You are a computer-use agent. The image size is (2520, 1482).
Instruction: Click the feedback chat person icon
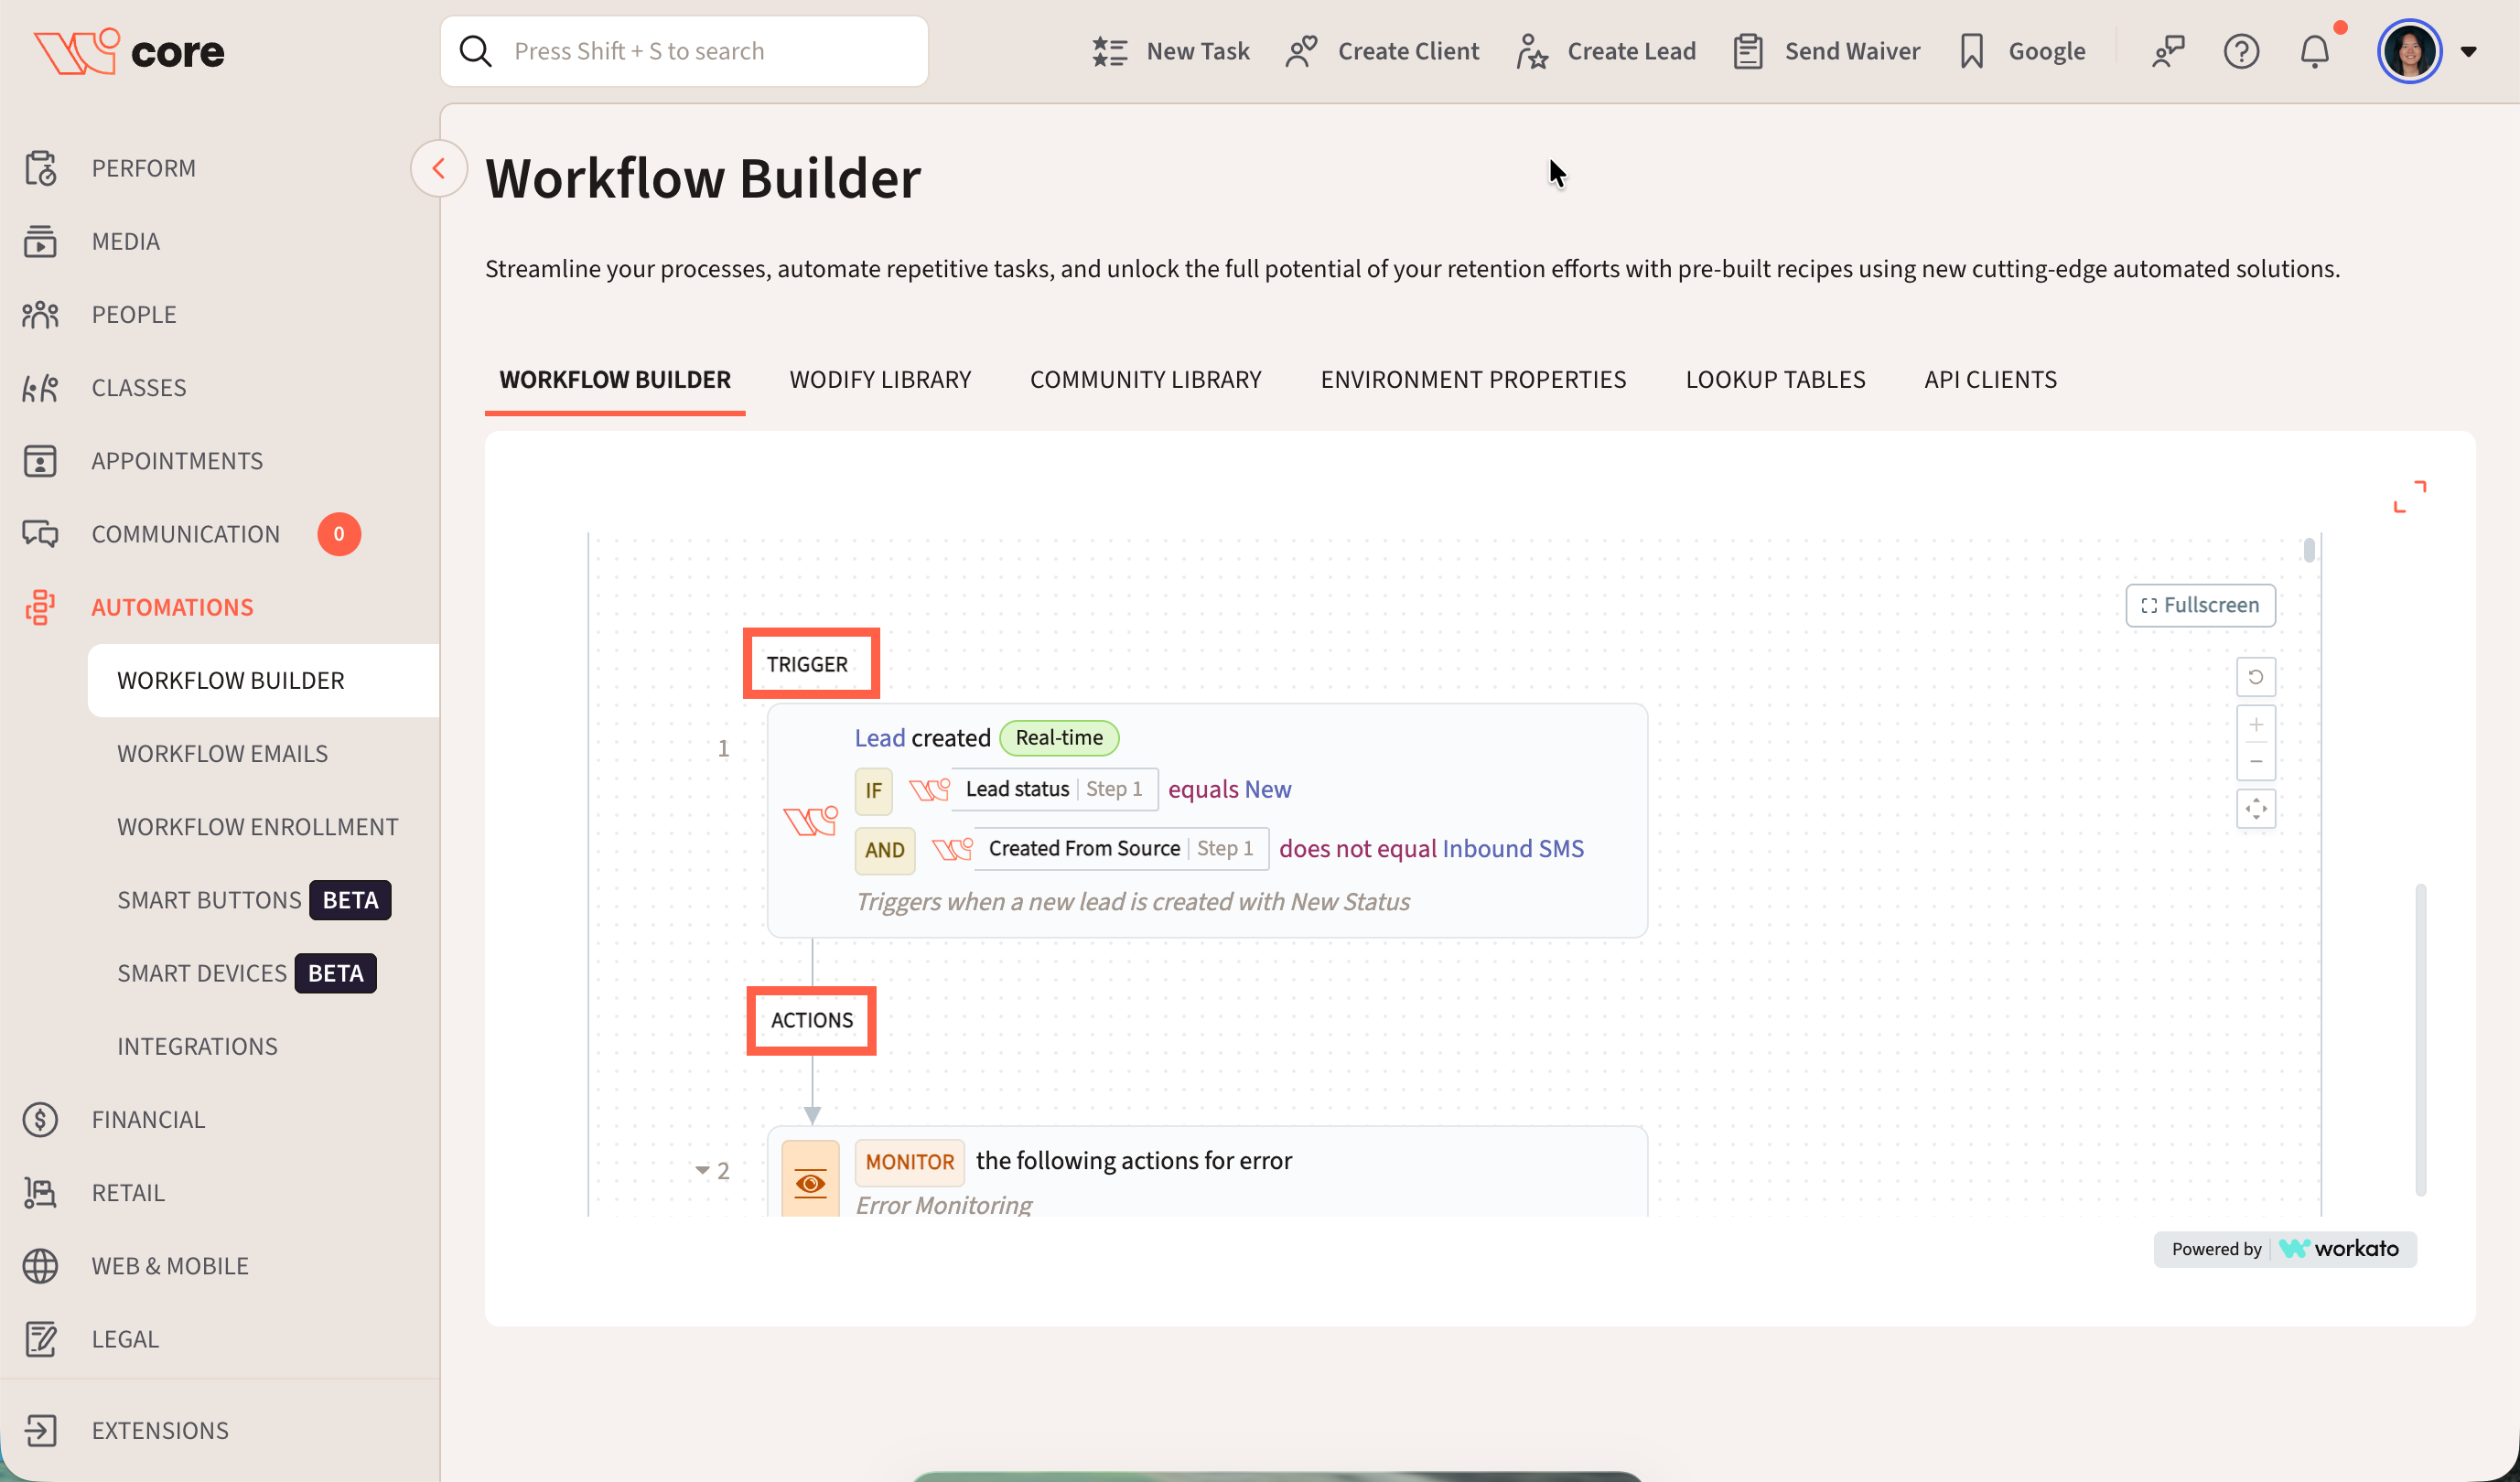click(2167, 51)
